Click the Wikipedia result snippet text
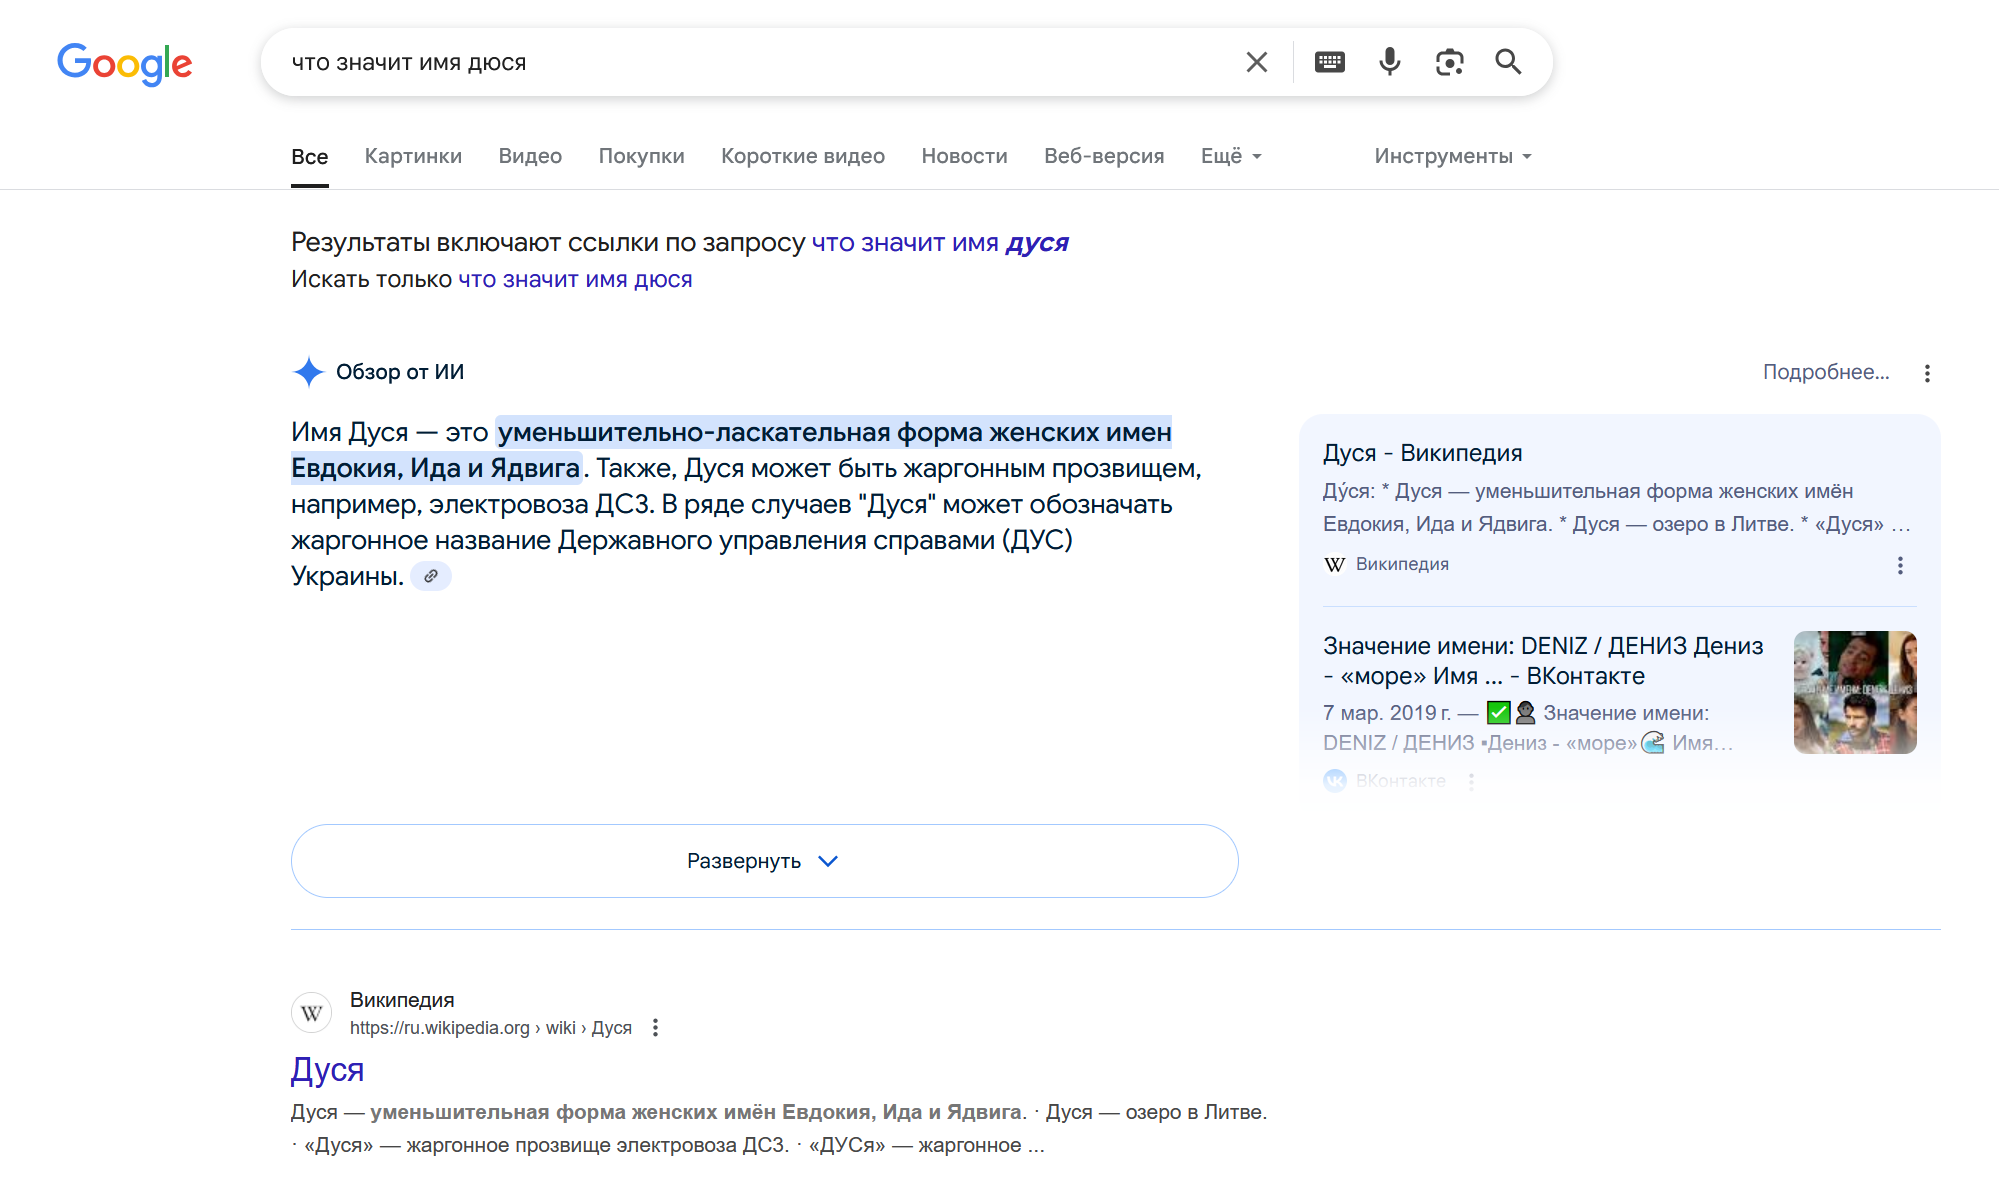Viewport: 1999px width, 1179px height. [x=779, y=1128]
